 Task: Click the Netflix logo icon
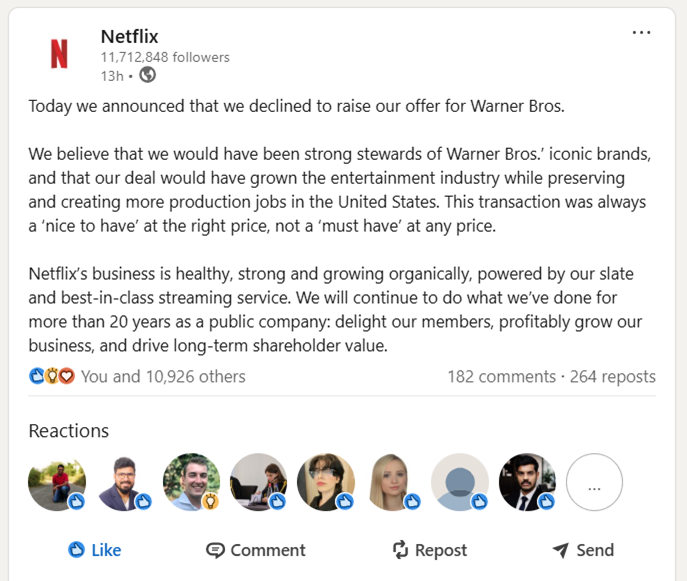[59, 54]
